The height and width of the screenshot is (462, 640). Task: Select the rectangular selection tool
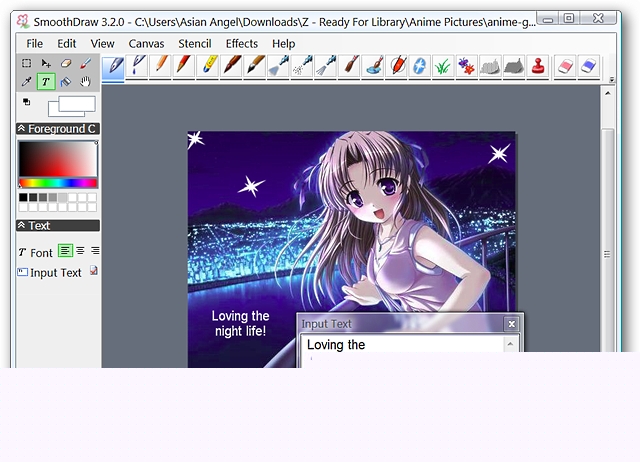tap(27, 63)
